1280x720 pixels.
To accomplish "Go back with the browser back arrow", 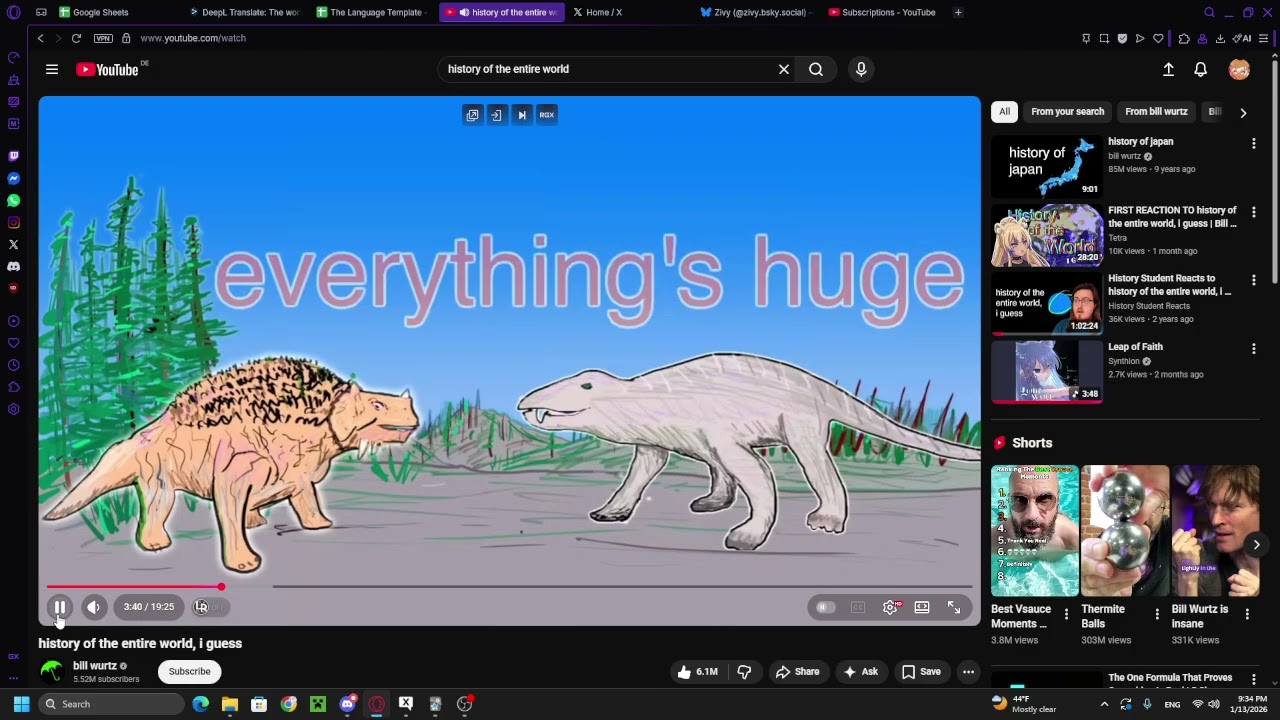I will pyautogui.click(x=40, y=38).
